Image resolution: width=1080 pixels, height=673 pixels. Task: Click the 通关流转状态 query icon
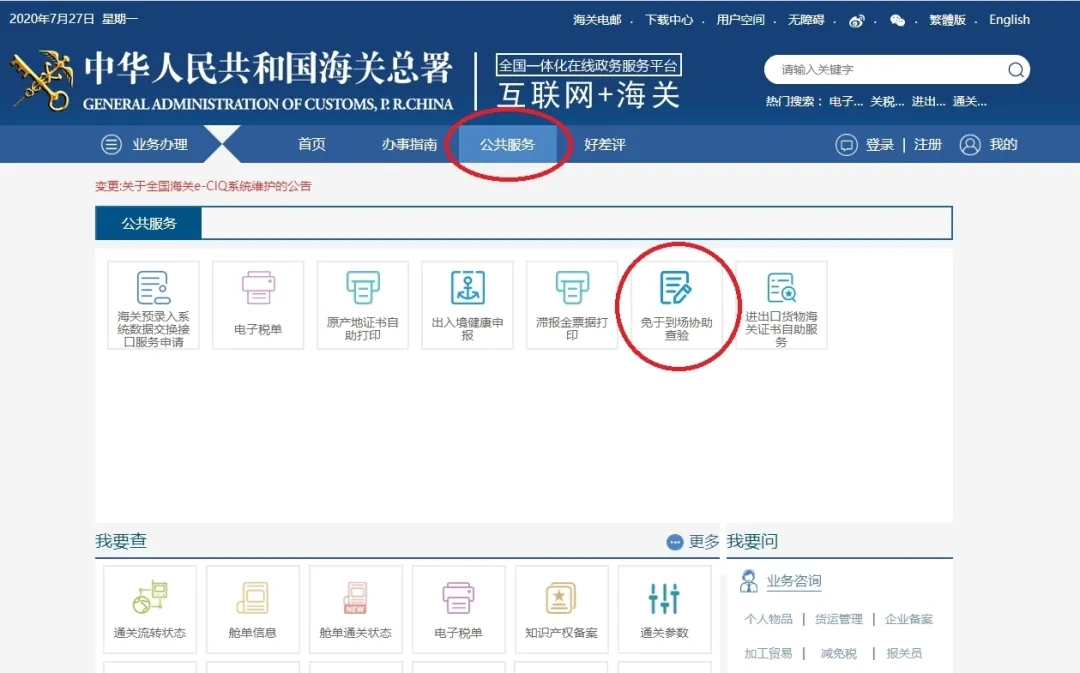point(149,599)
